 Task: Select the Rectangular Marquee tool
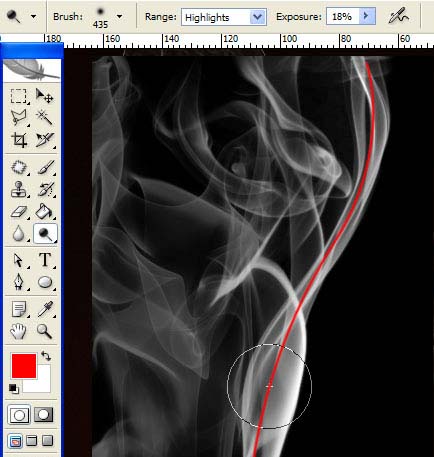tap(19, 96)
